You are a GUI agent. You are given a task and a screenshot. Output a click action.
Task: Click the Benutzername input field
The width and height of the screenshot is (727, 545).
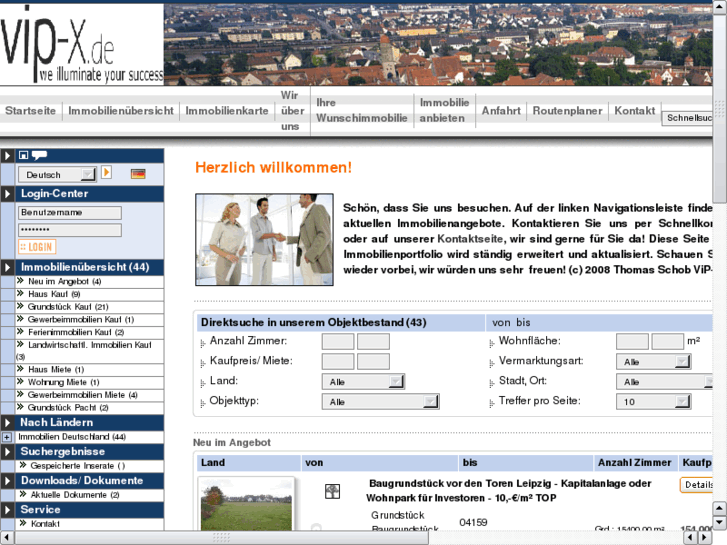point(70,212)
